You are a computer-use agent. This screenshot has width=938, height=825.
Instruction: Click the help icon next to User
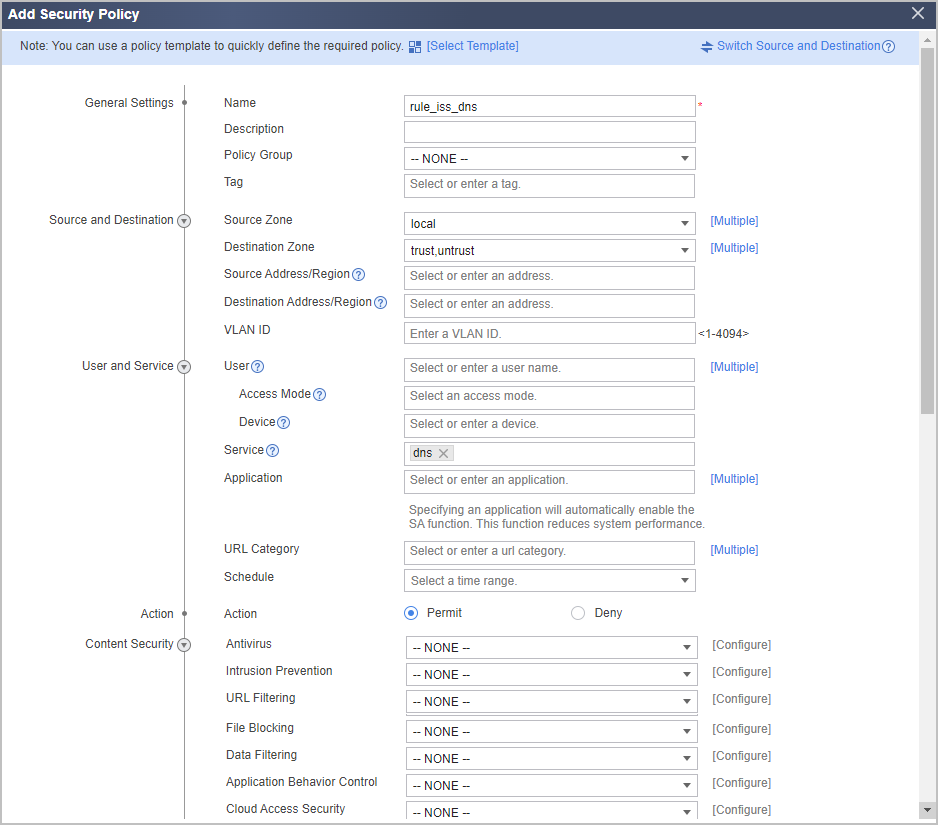click(x=257, y=367)
